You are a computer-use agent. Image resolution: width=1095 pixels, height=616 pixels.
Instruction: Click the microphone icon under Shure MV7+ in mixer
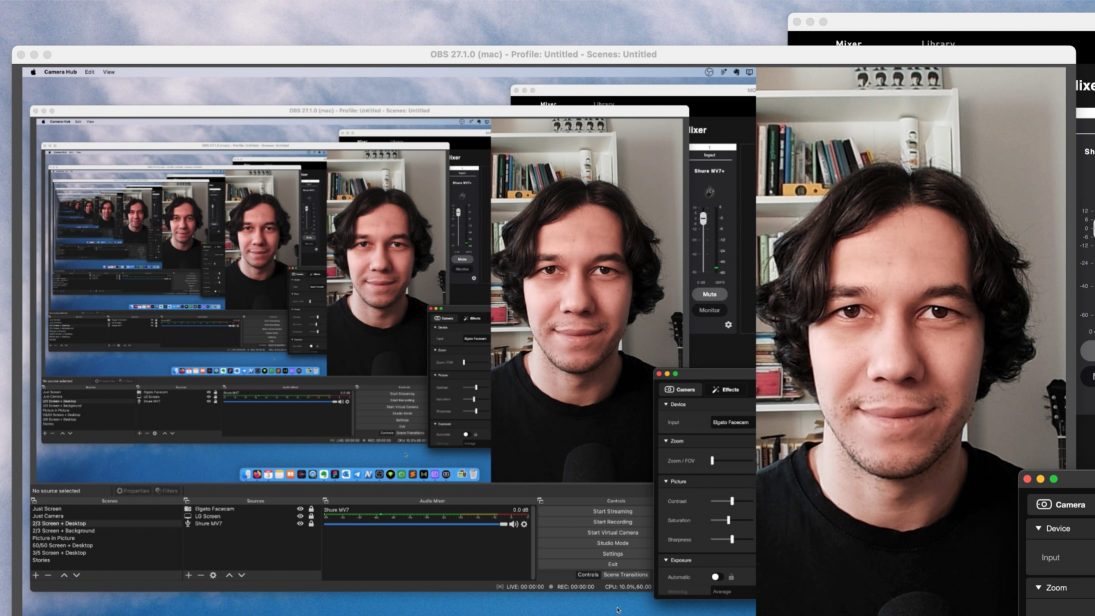coord(710,191)
